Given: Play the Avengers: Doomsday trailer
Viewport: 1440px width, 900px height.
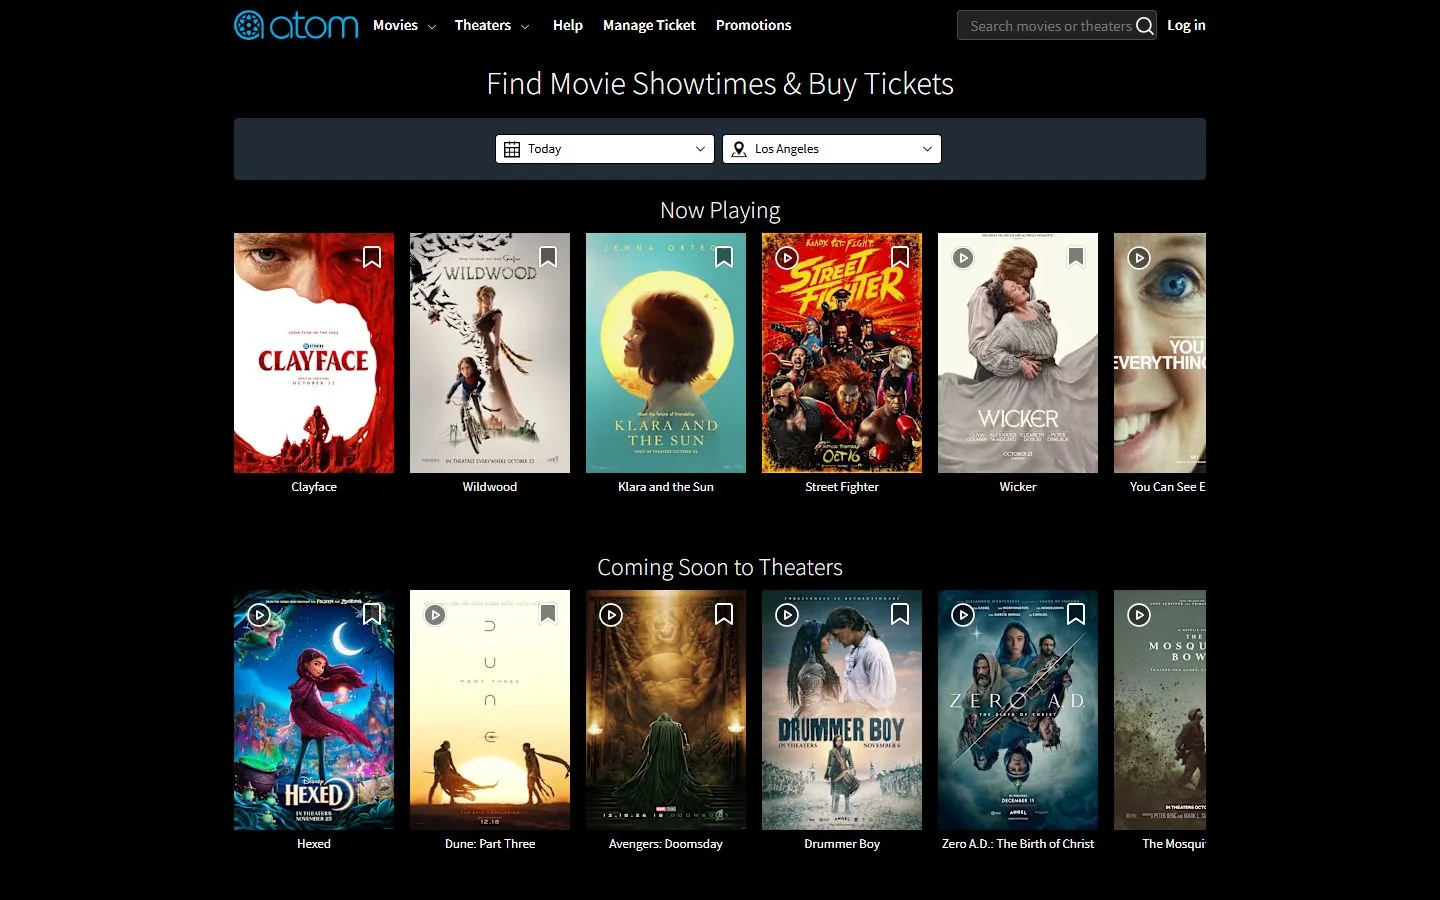Looking at the screenshot, I should pyautogui.click(x=611, y=615).
